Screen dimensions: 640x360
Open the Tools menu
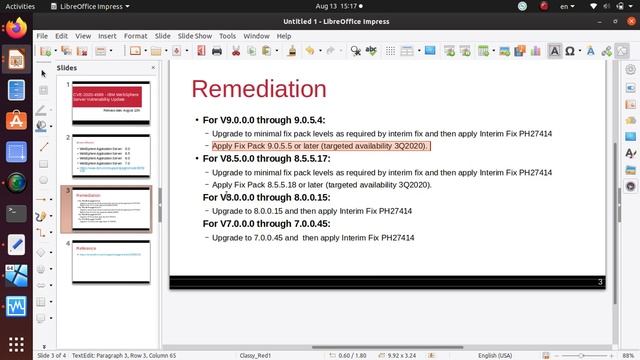[227, 36]
